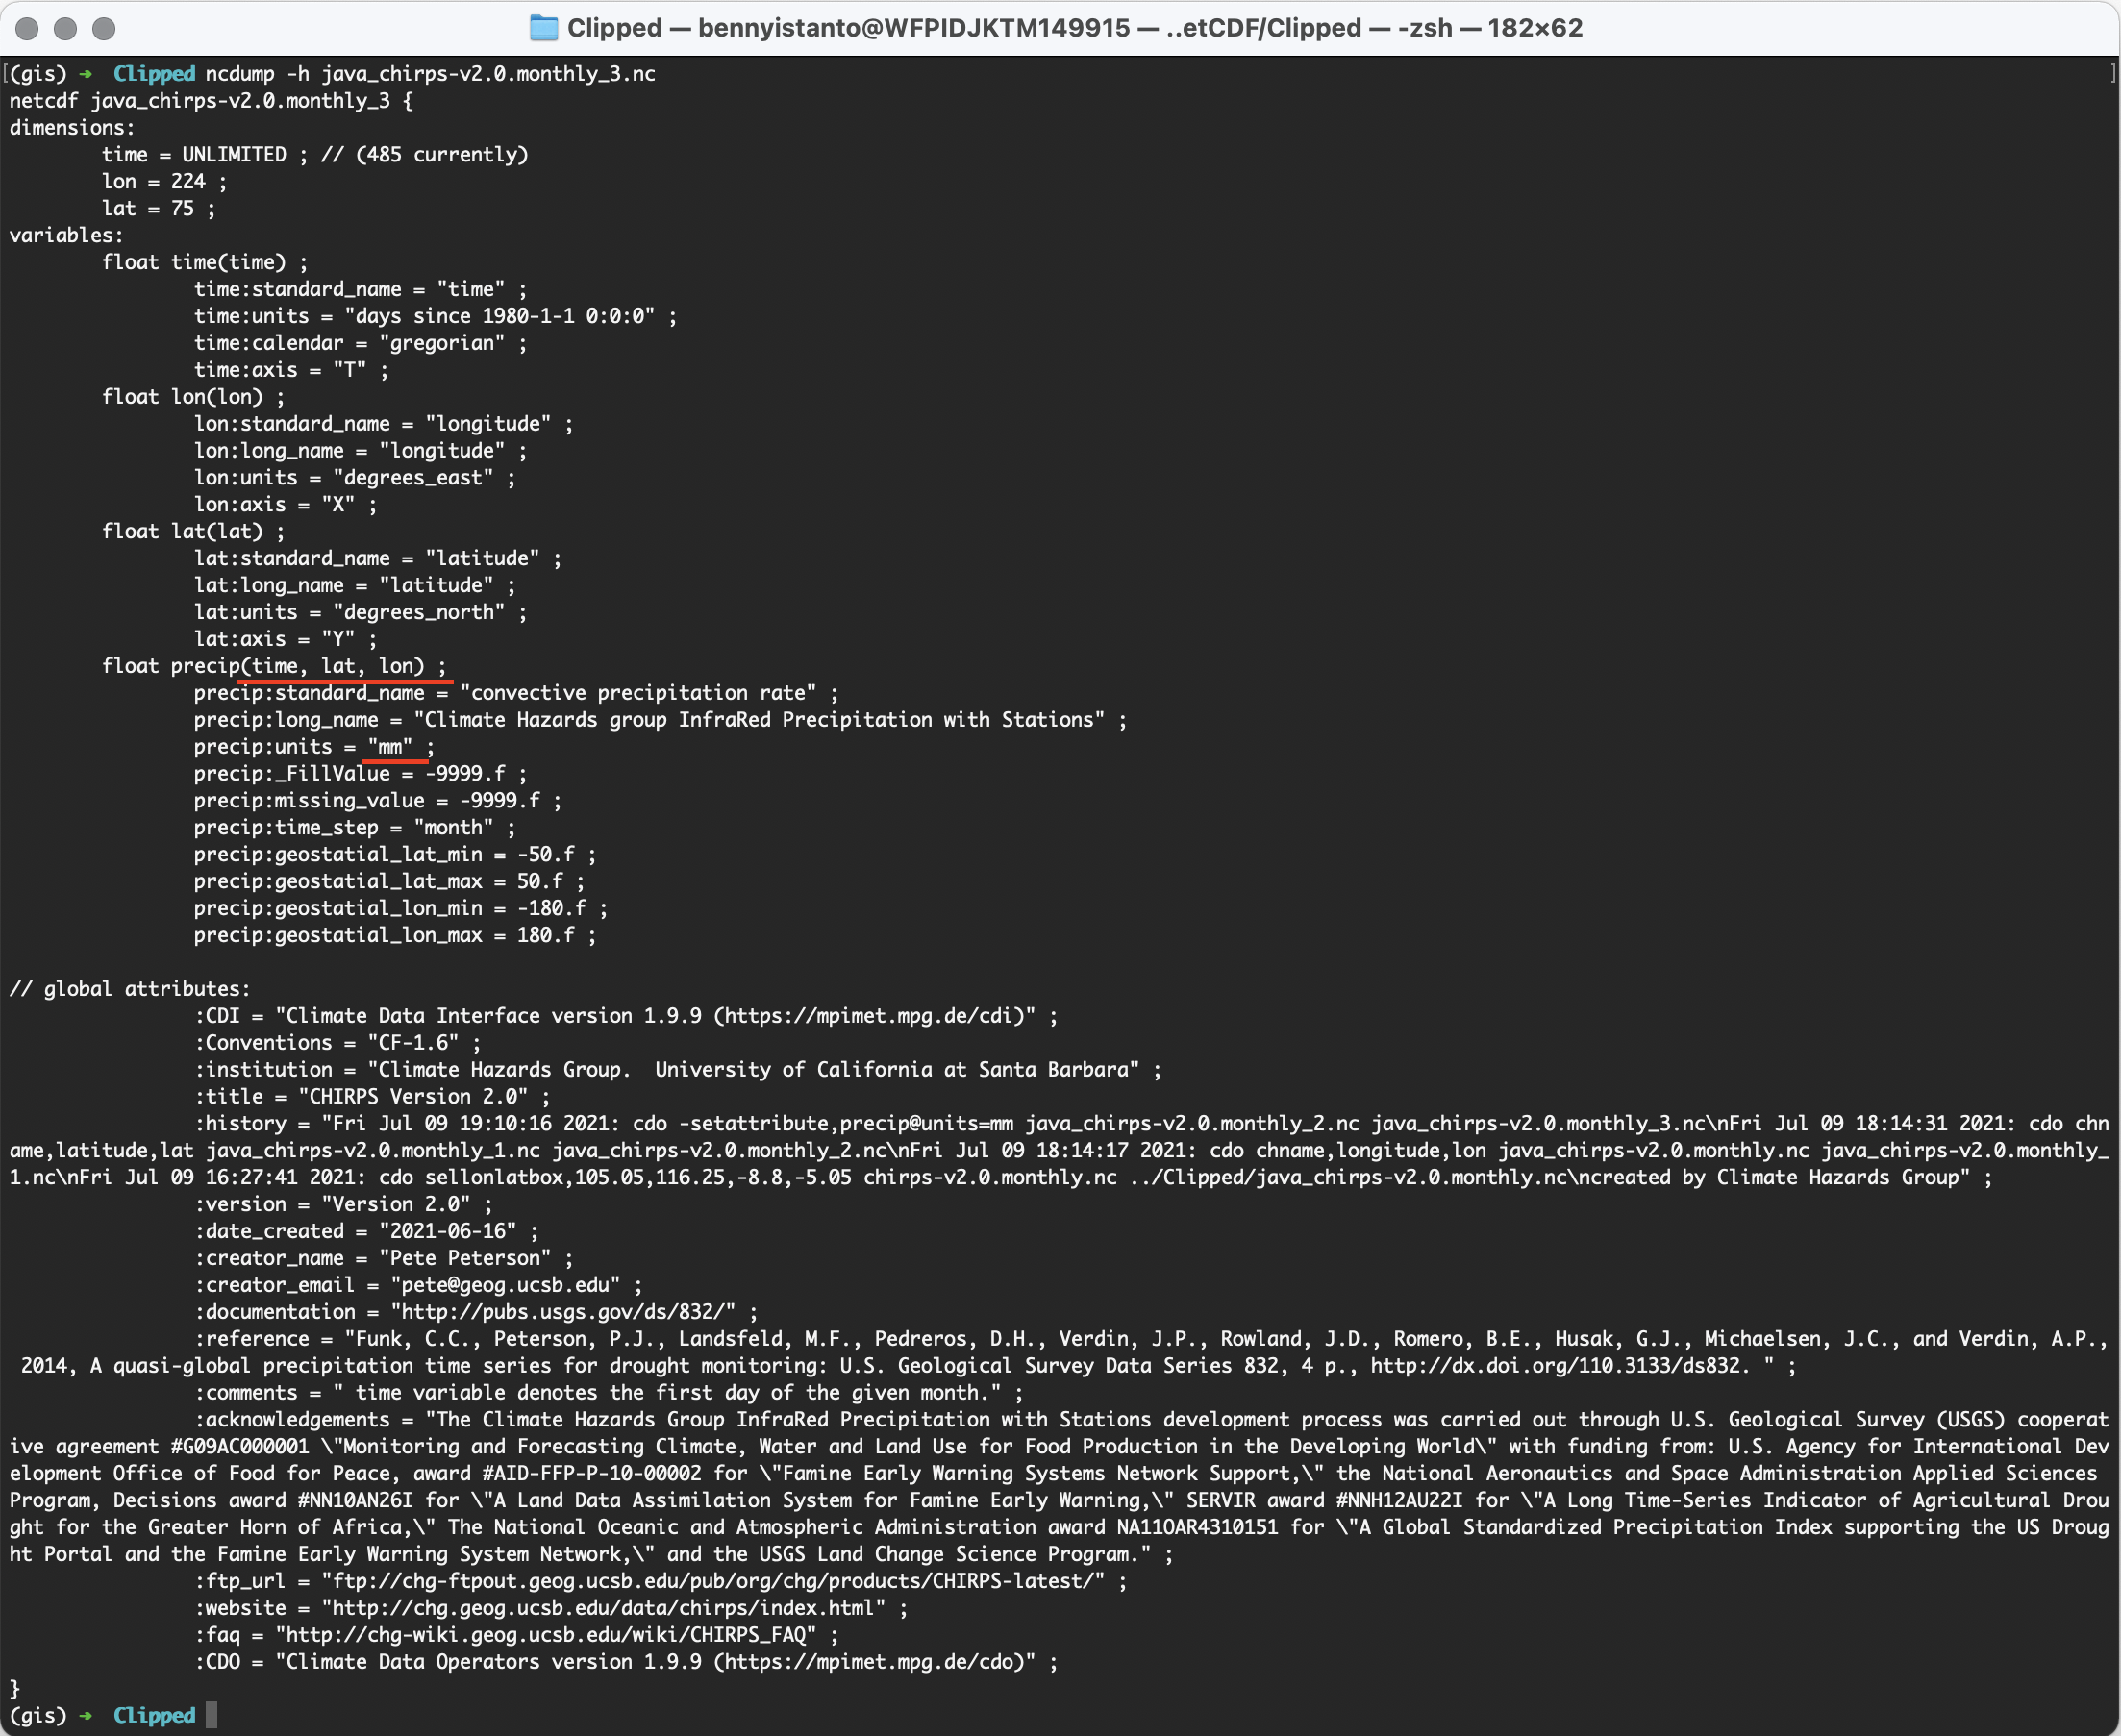Click 'precip:time_step = "month"' line
This screenshot has width=2121, height=1736.
coord(355,829)
